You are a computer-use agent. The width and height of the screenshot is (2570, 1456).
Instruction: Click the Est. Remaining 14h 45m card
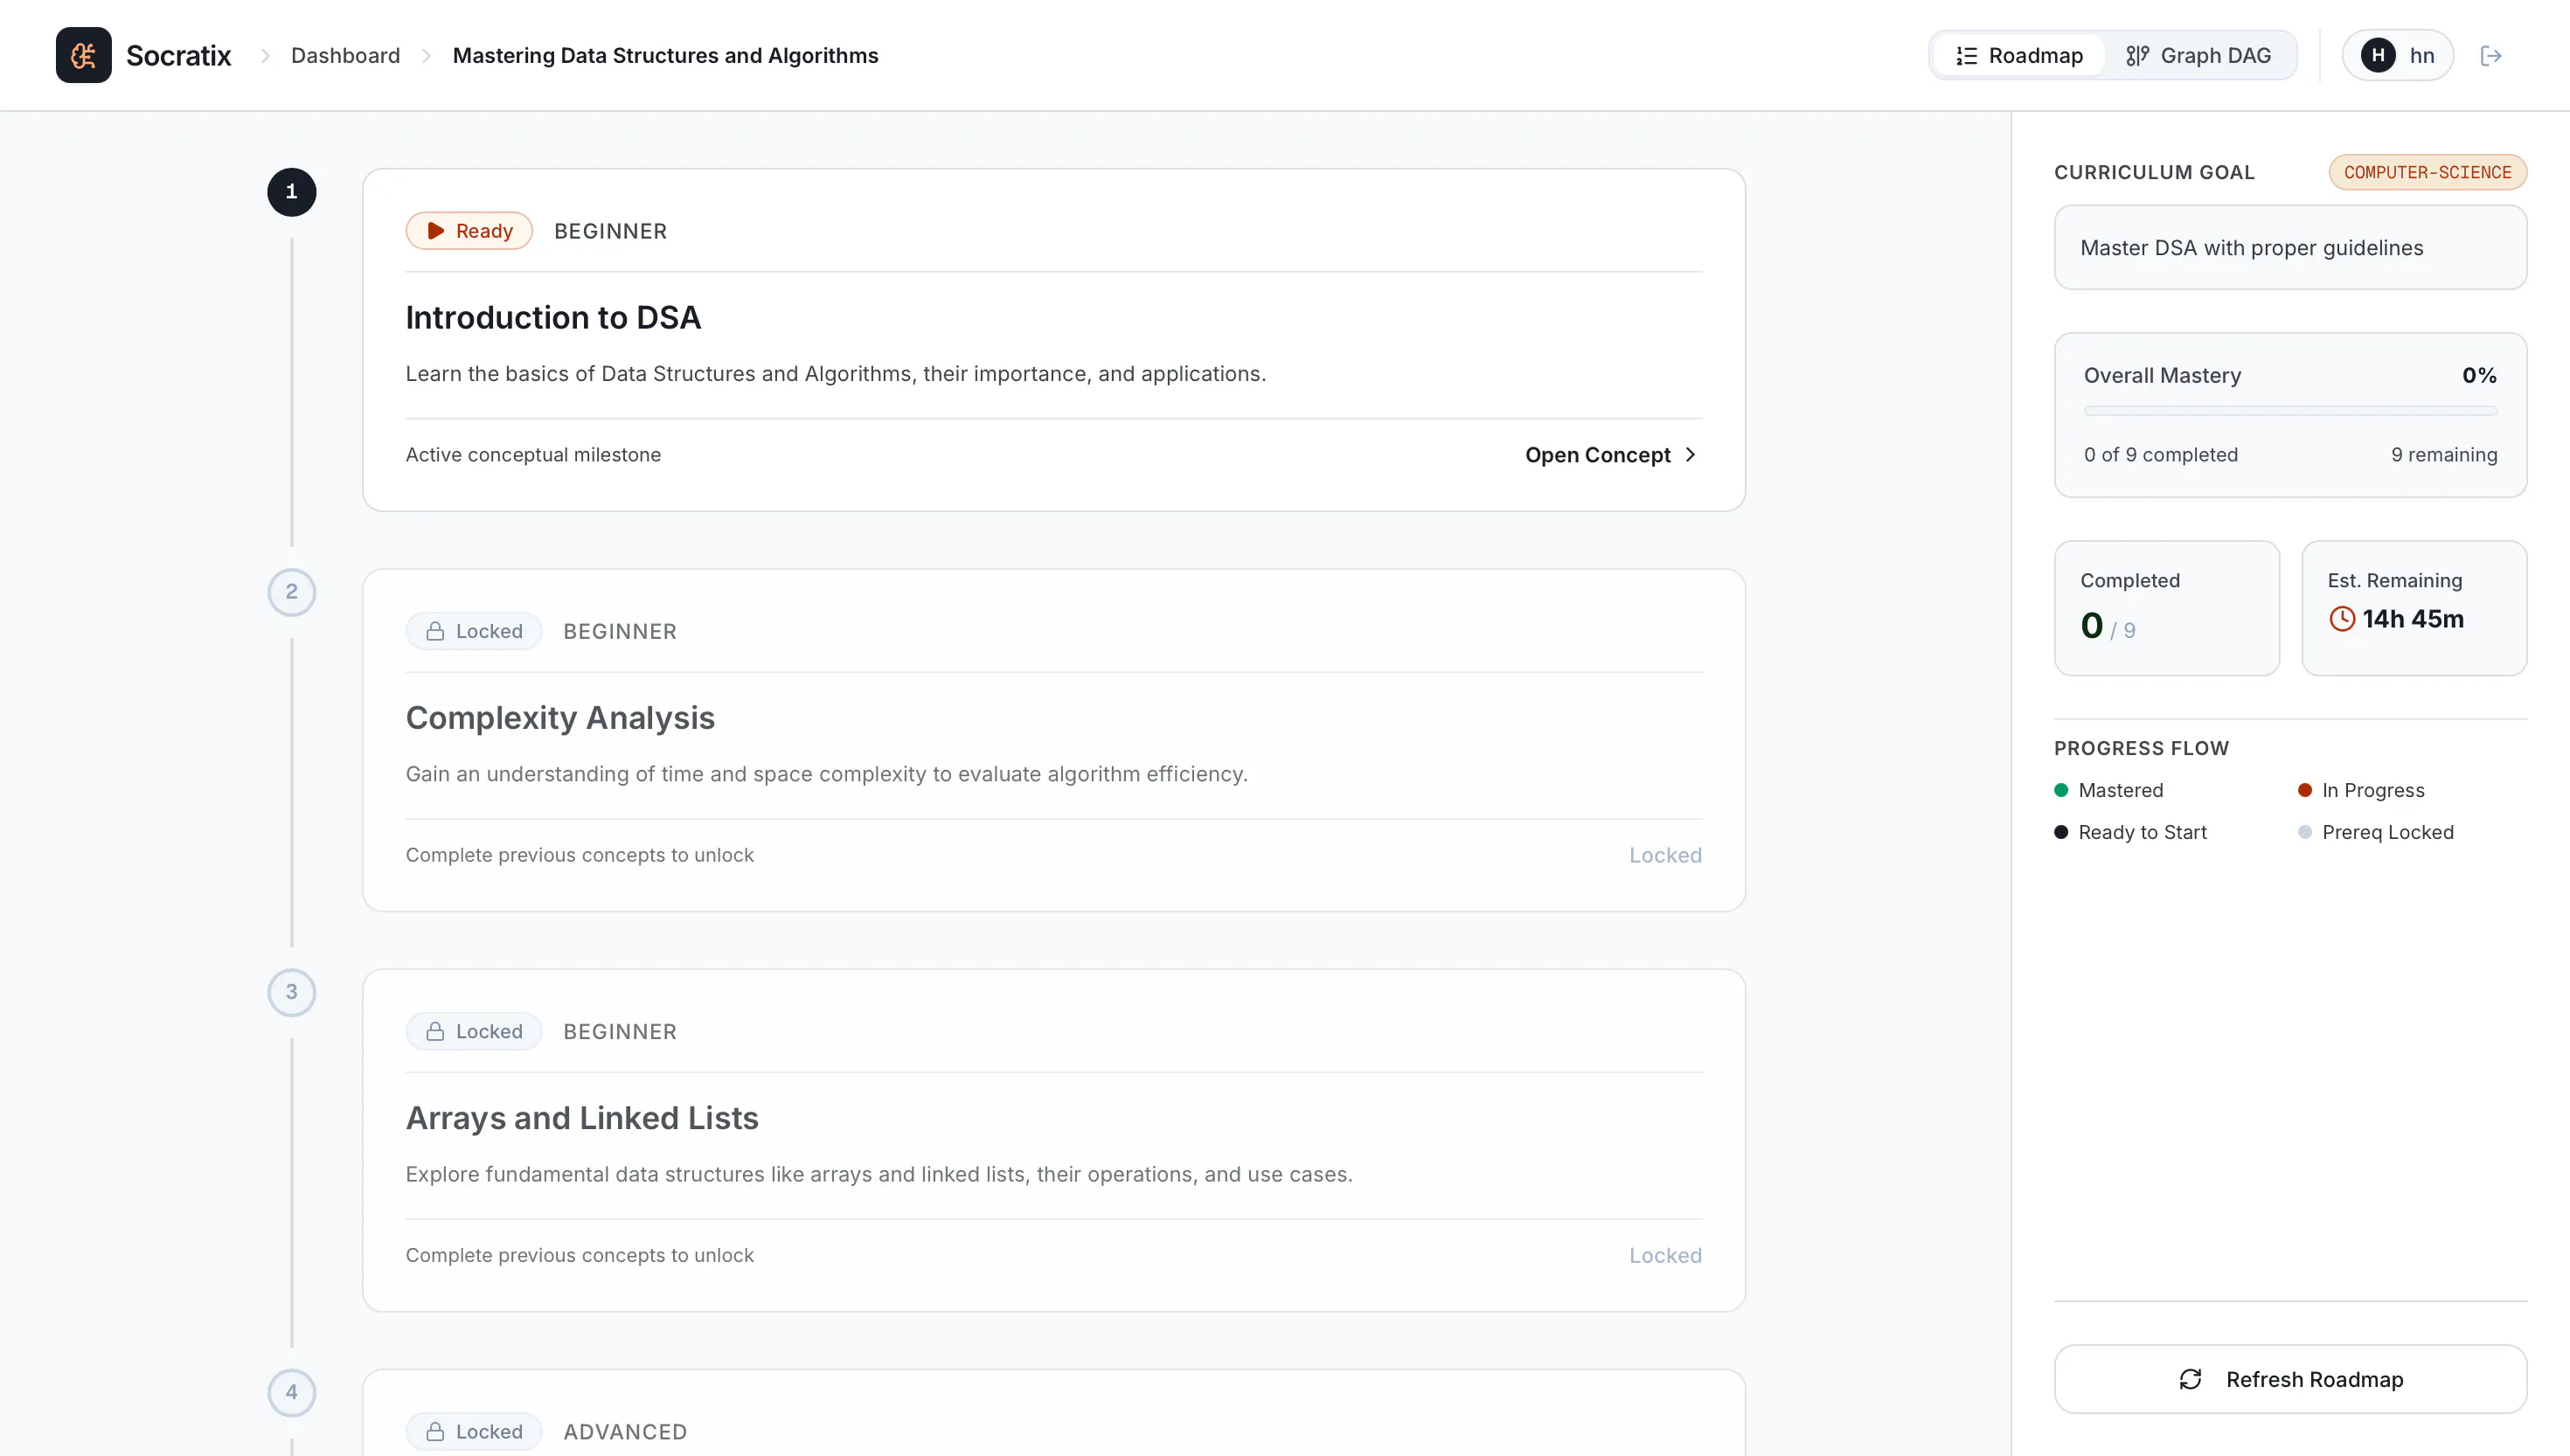(2414, 608)
